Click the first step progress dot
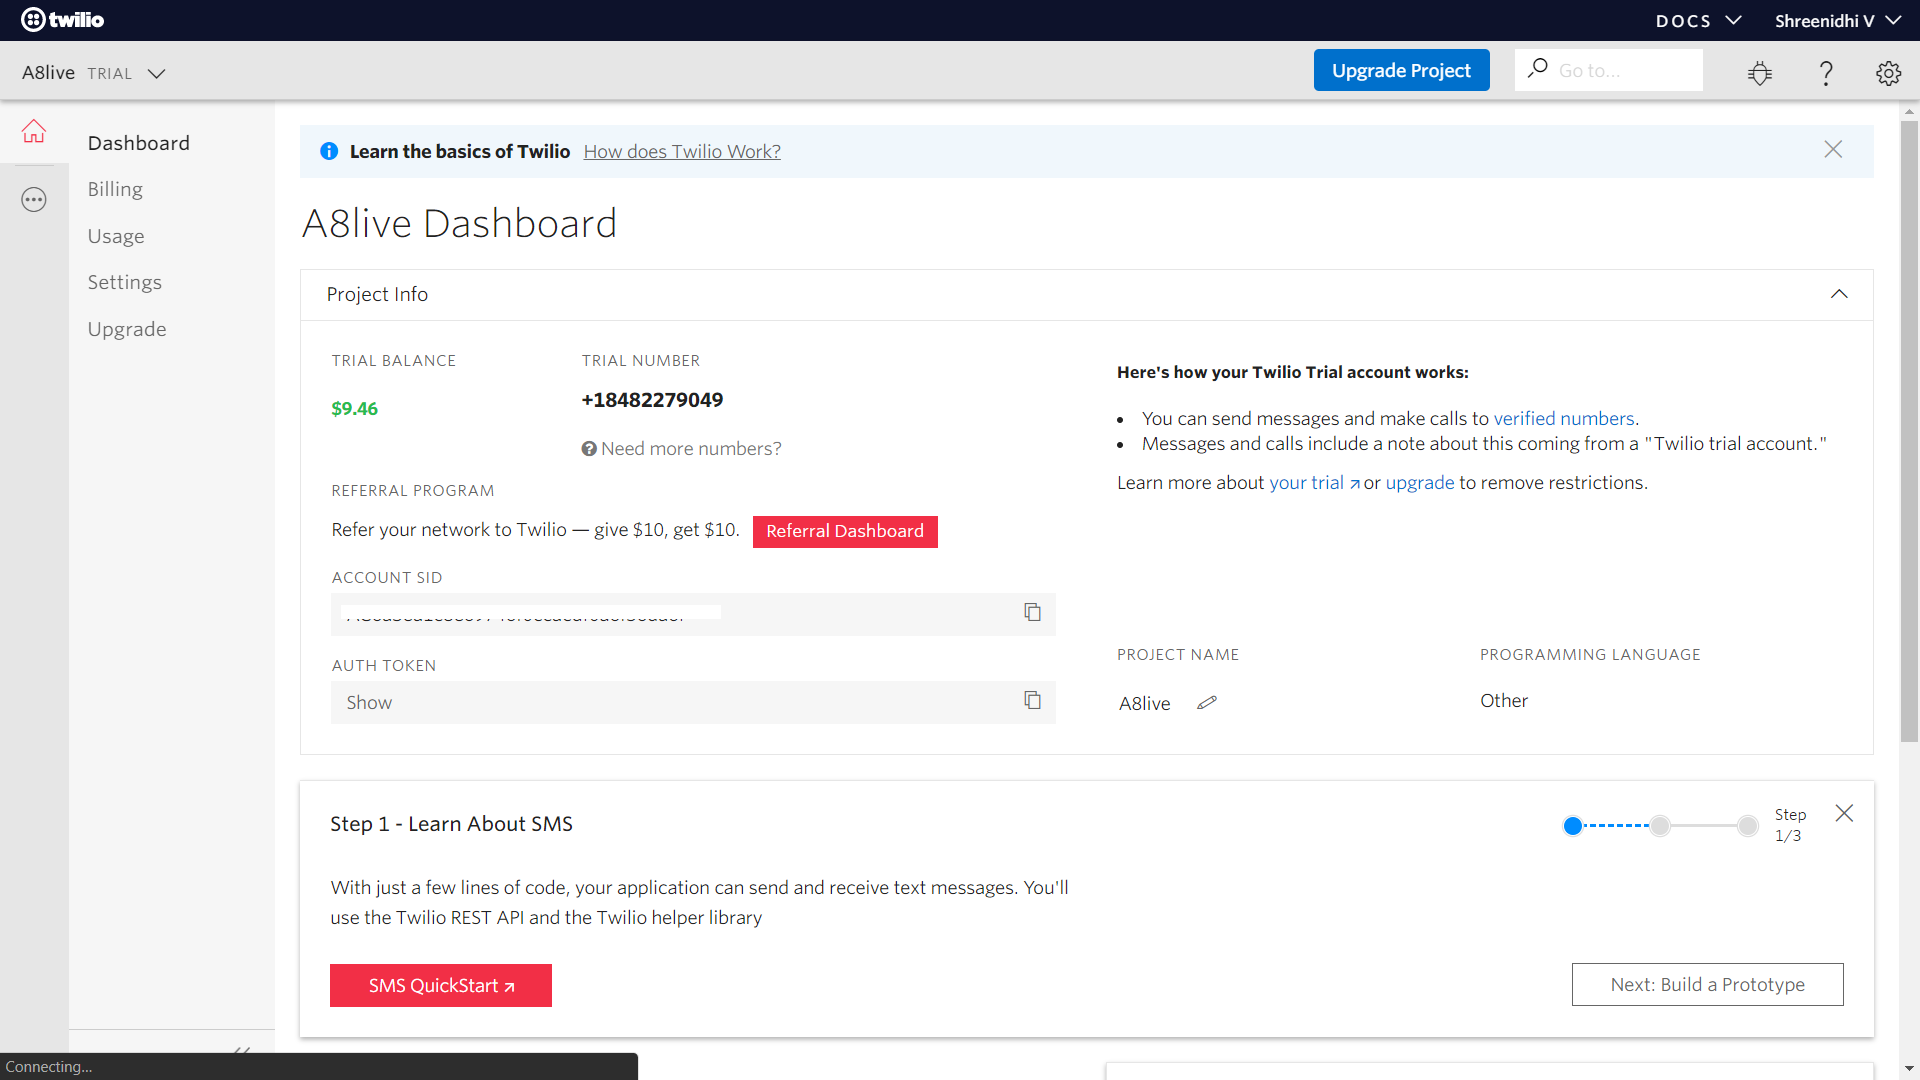 (x=1573, y=825)
